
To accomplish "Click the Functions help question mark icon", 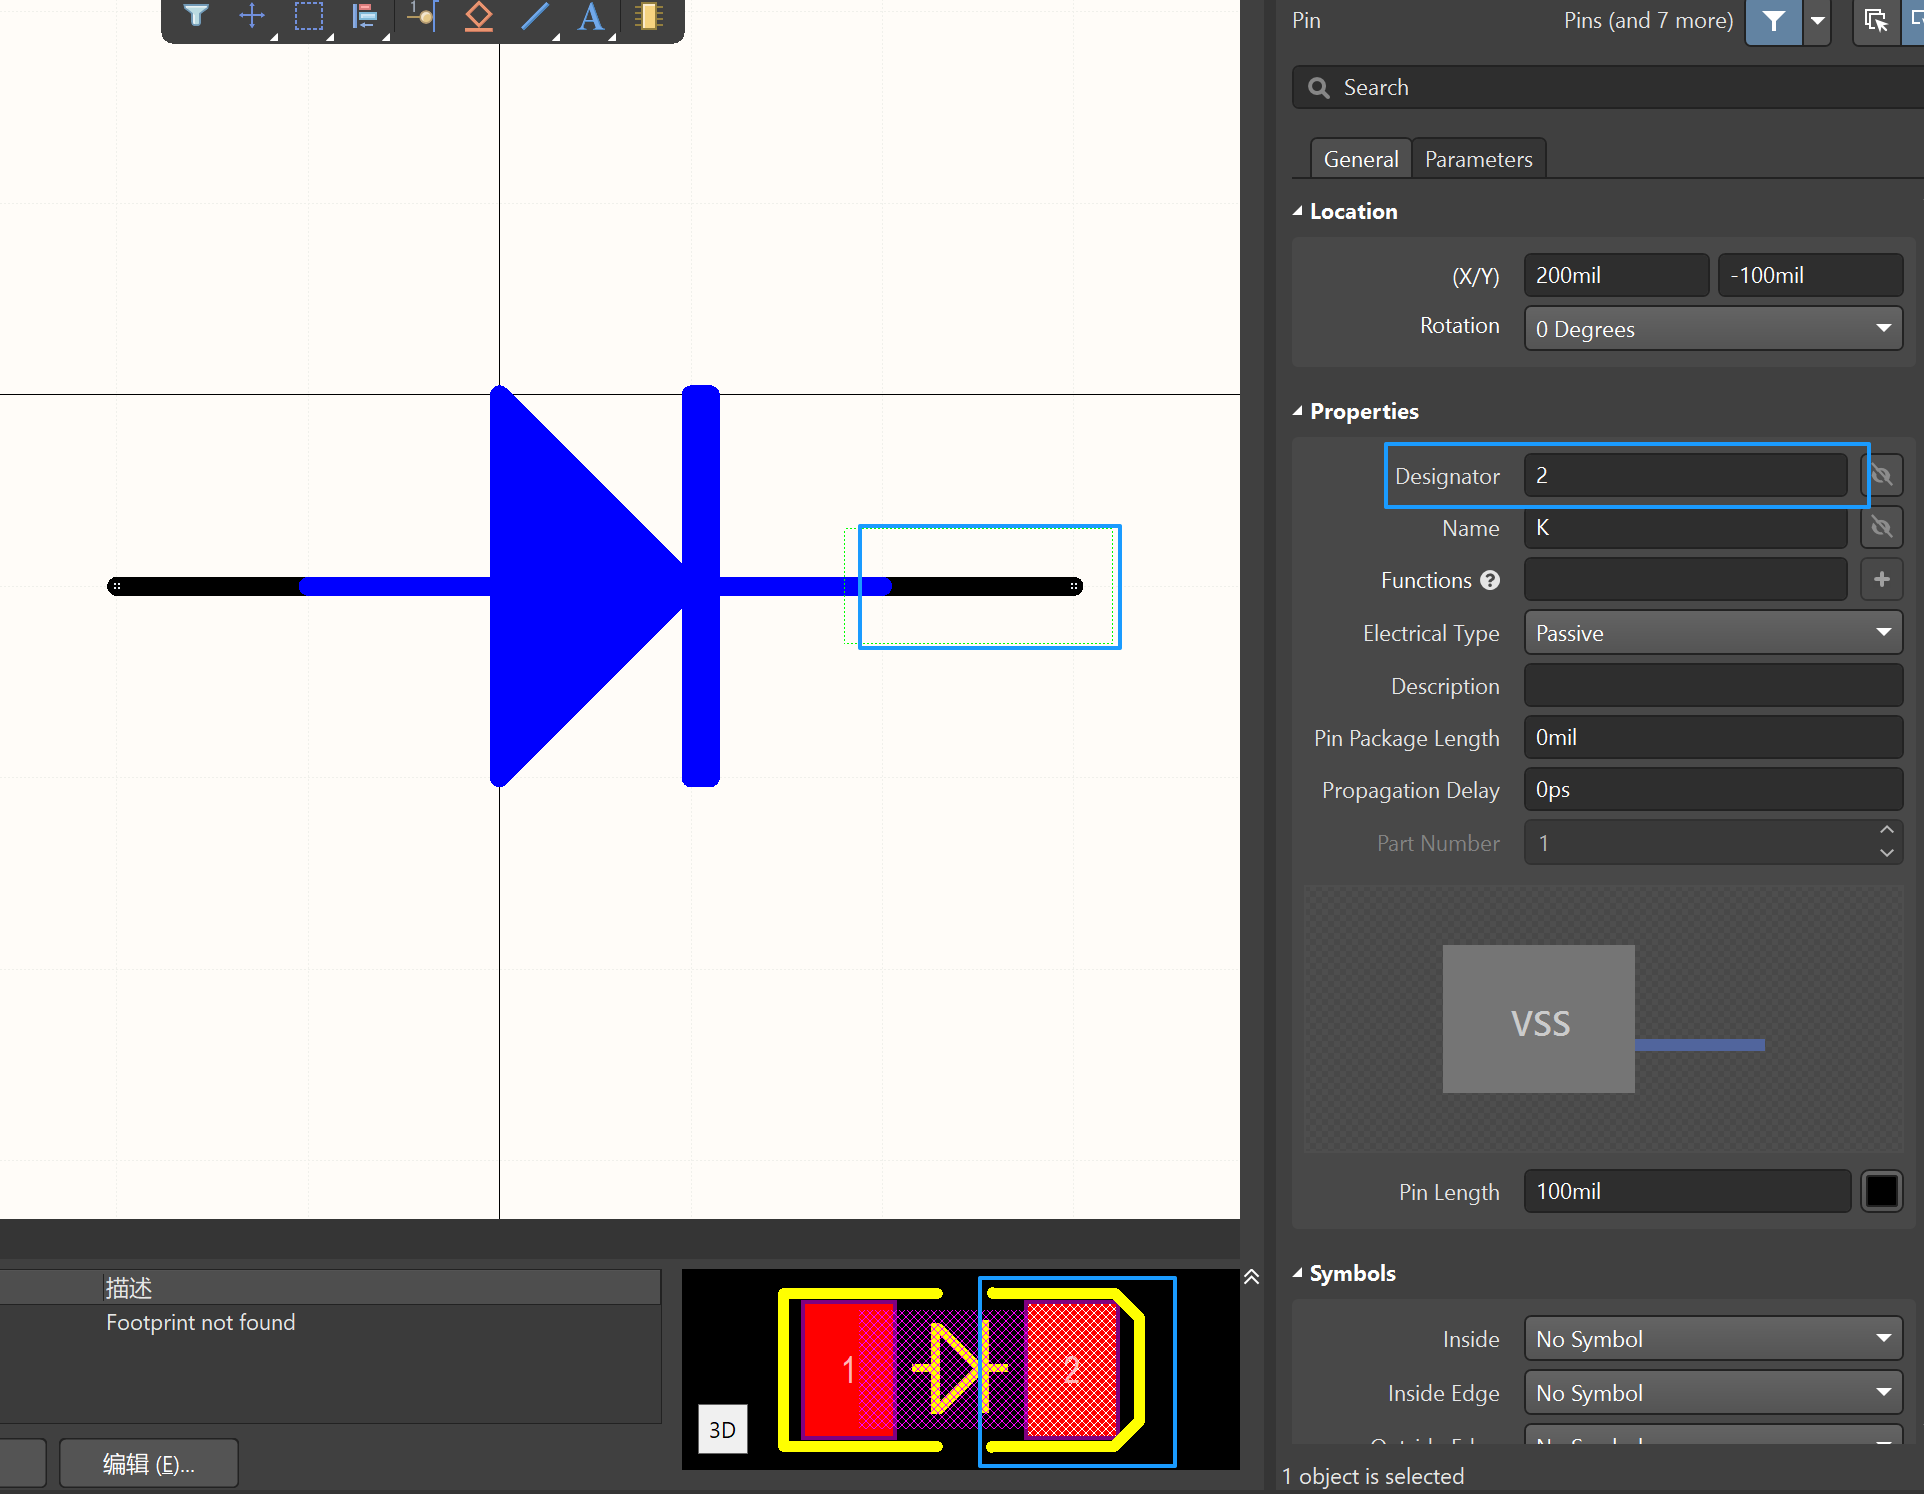I will 1490,580.
